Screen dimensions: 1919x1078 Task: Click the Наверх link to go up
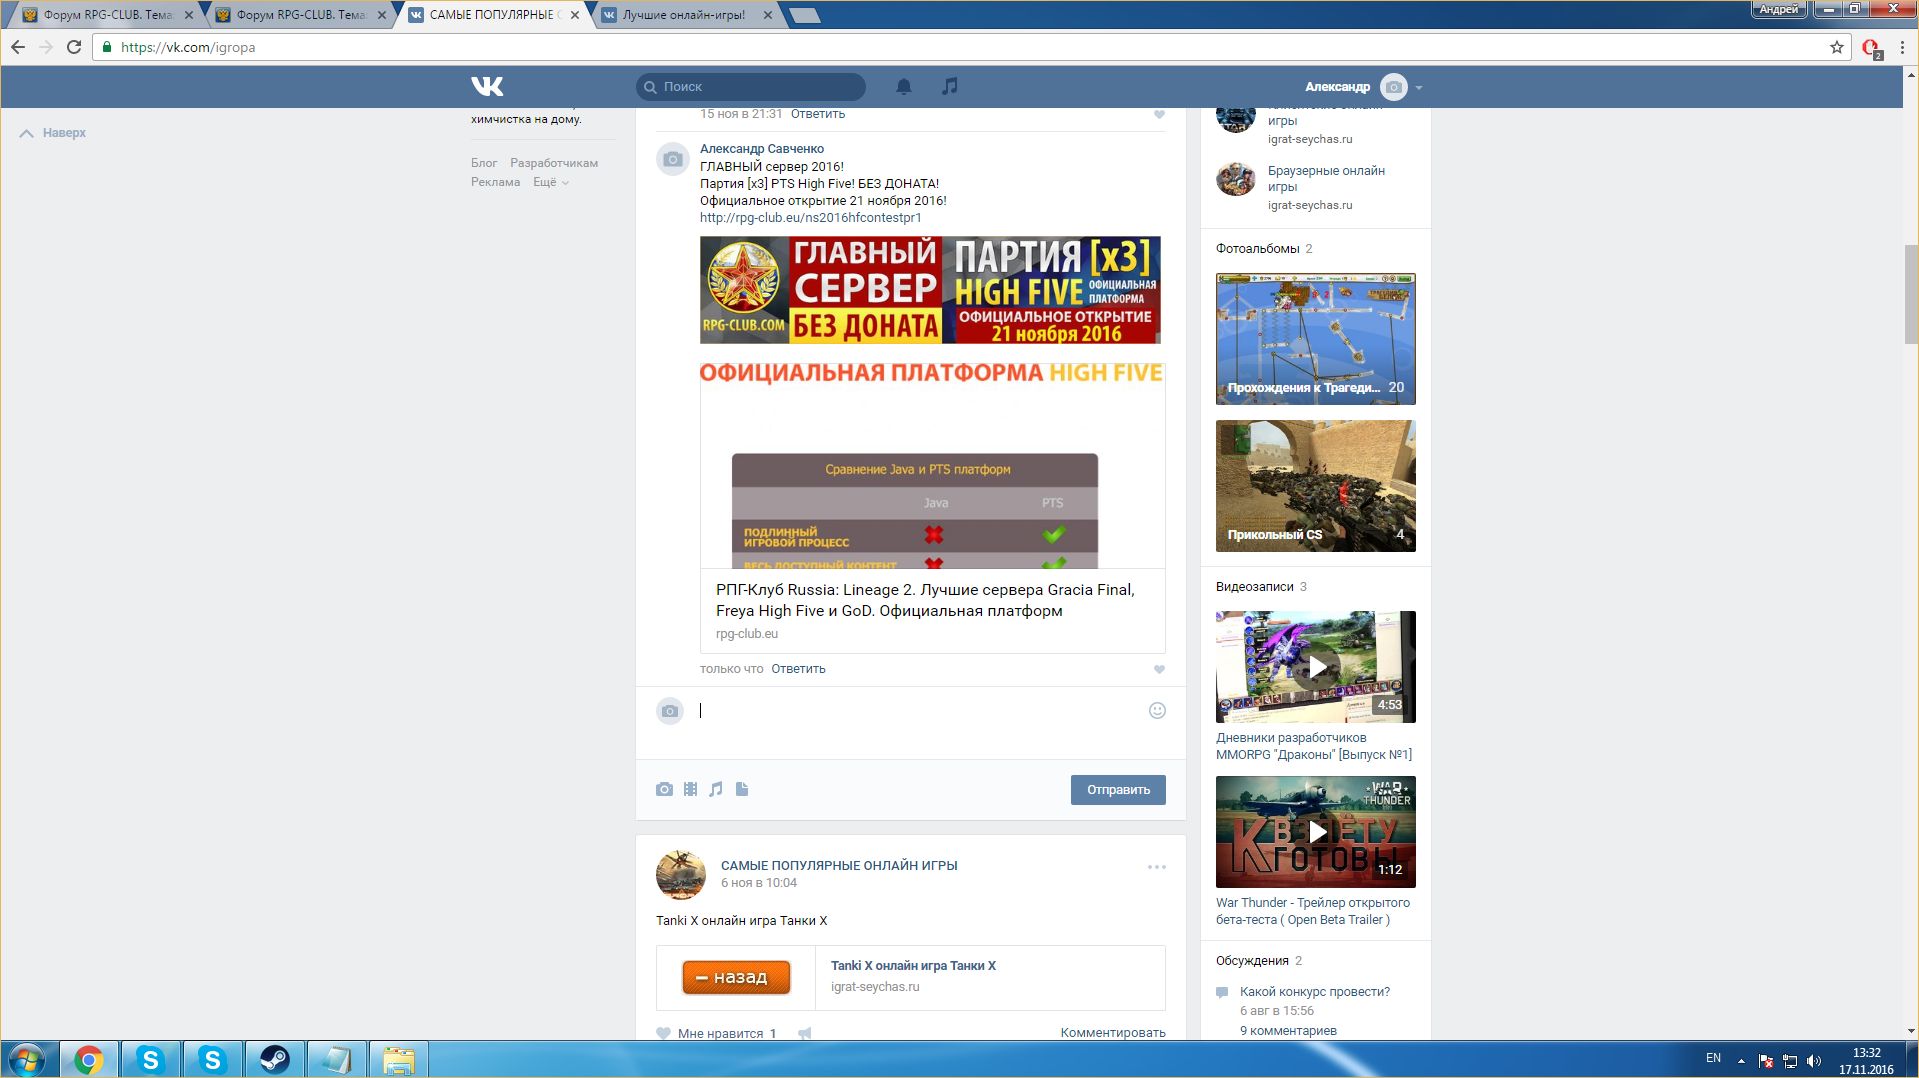pos(53,133)
